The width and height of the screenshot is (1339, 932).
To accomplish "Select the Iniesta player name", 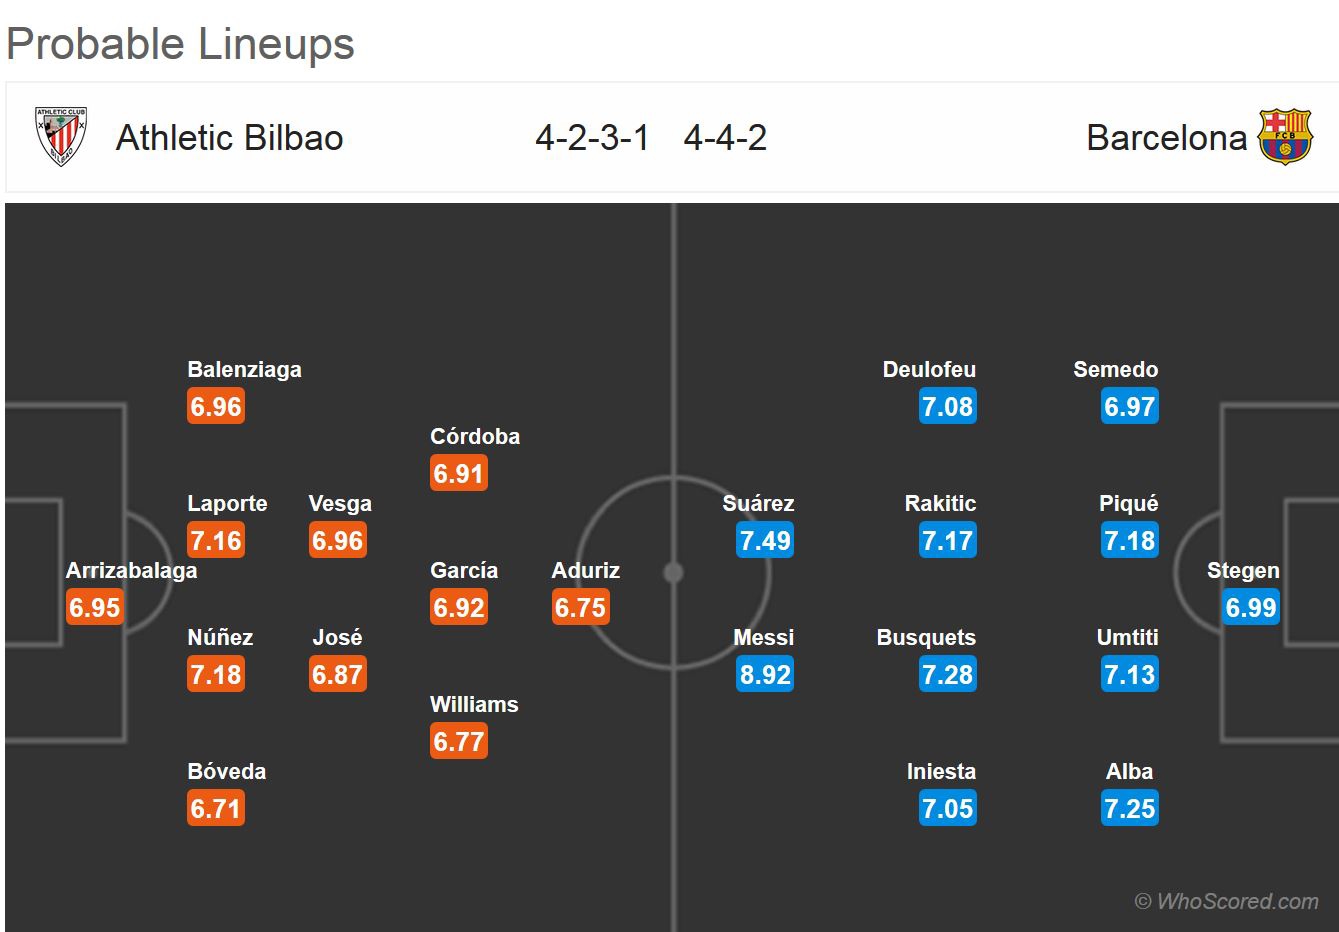I will point(941,771).
